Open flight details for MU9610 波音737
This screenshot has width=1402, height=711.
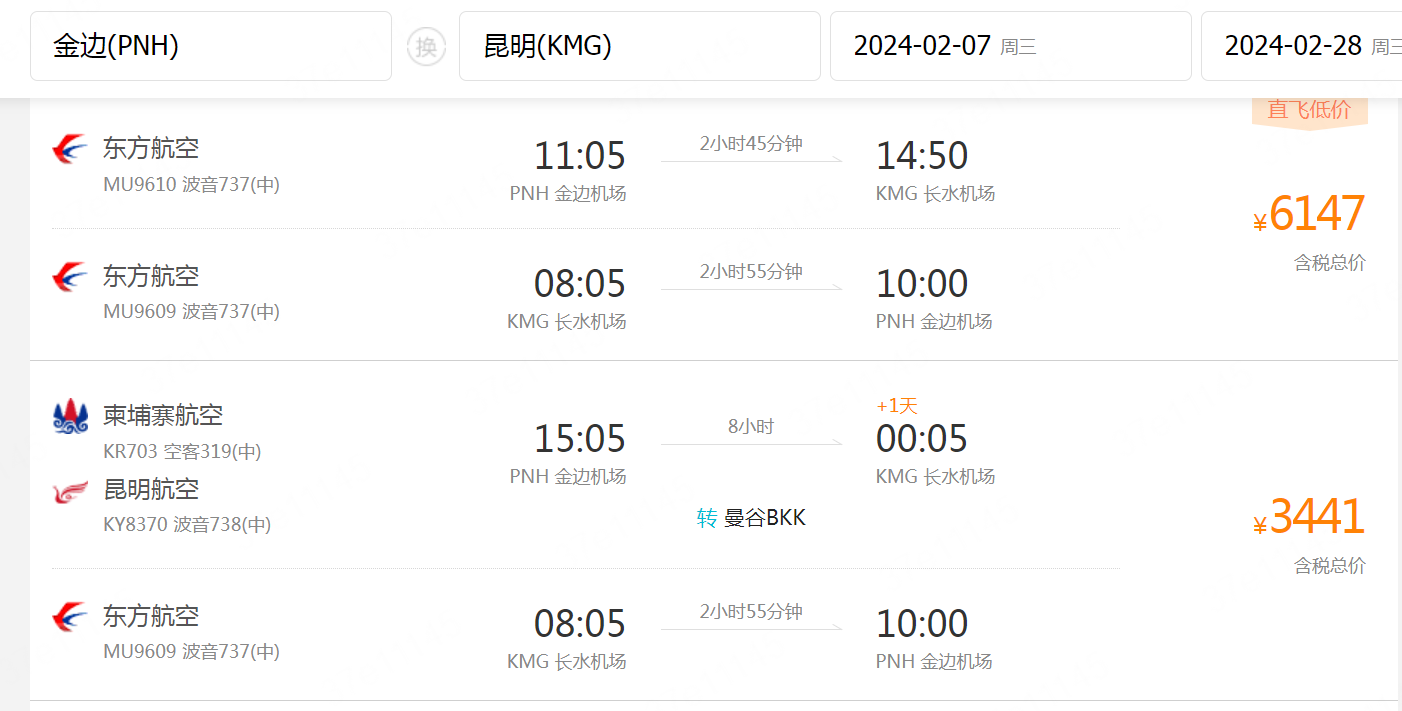pyautogui.click(x=191, y=185)
